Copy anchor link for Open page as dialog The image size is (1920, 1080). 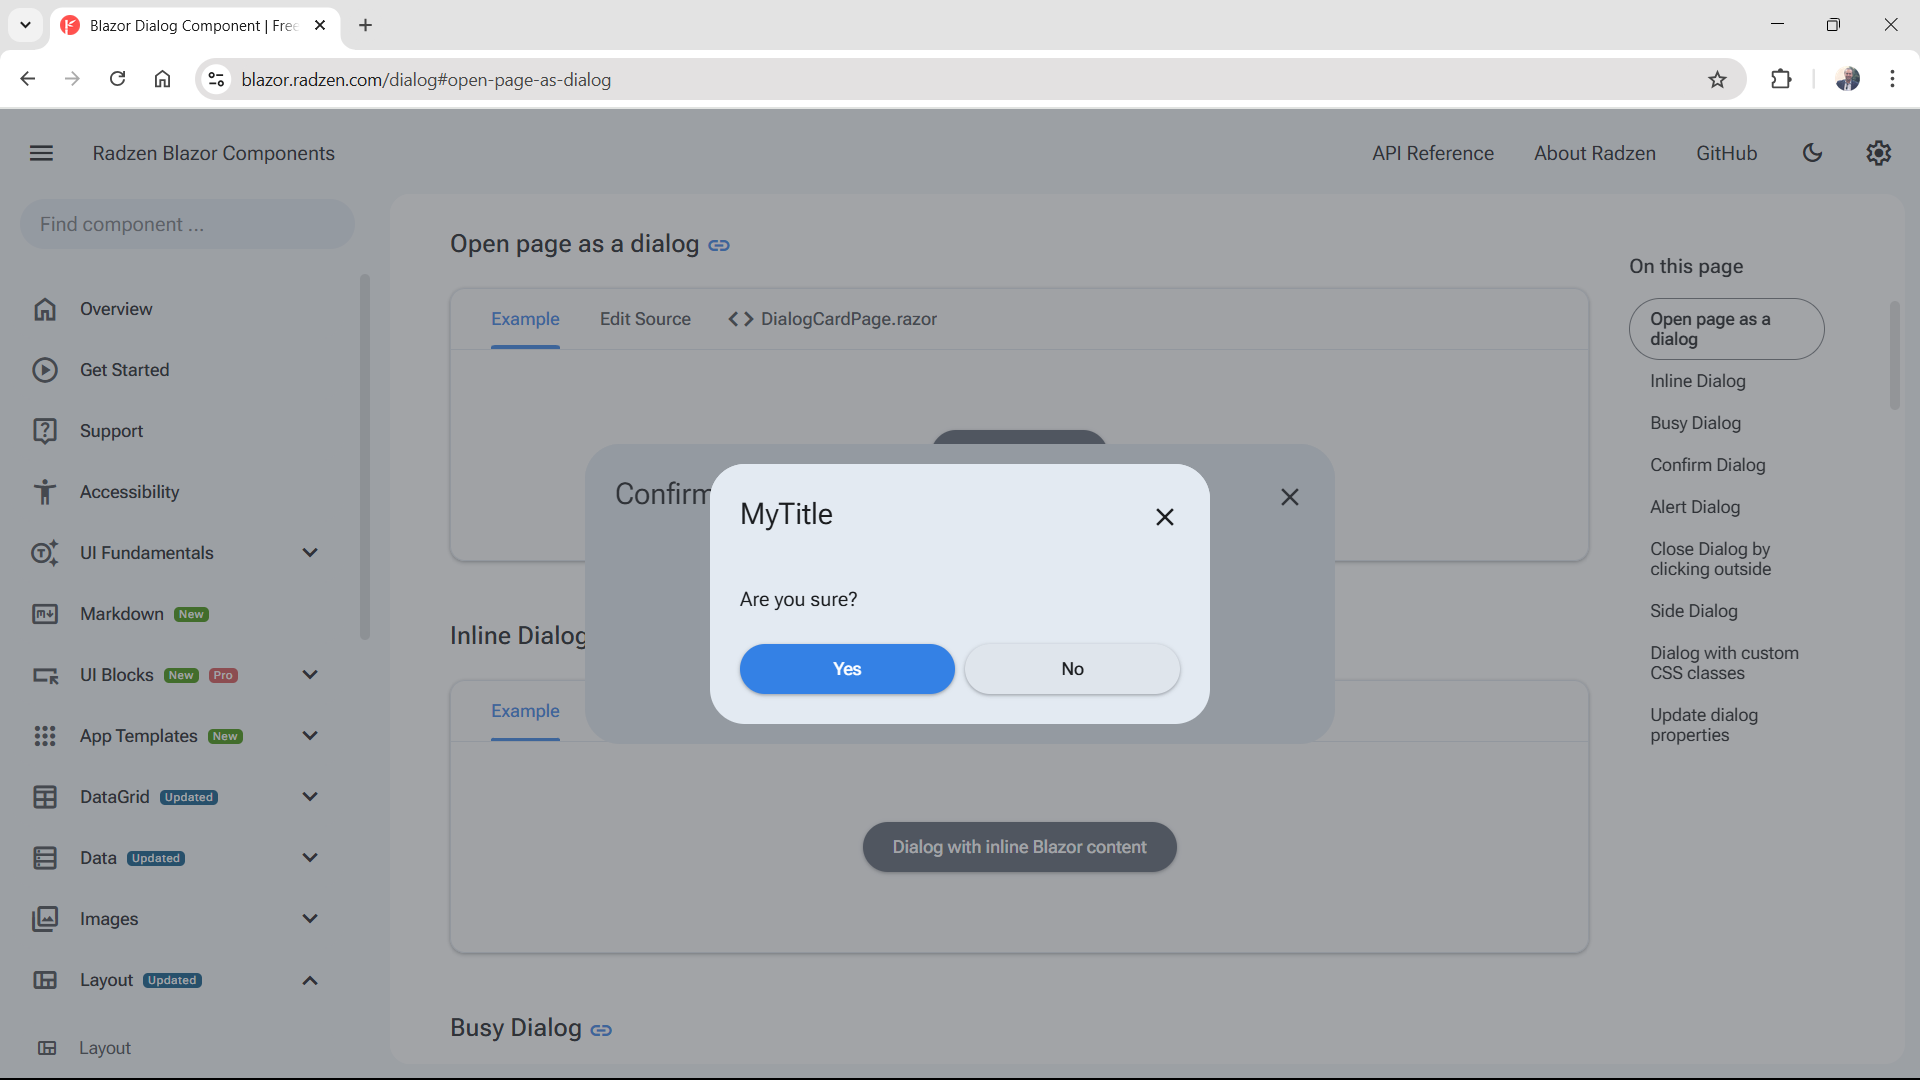[719, 245]
